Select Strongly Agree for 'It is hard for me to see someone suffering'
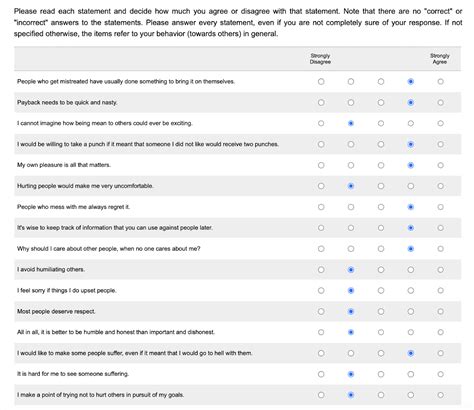Image resolution: width=474 pixels, height=410 pixels. (440, 374)
